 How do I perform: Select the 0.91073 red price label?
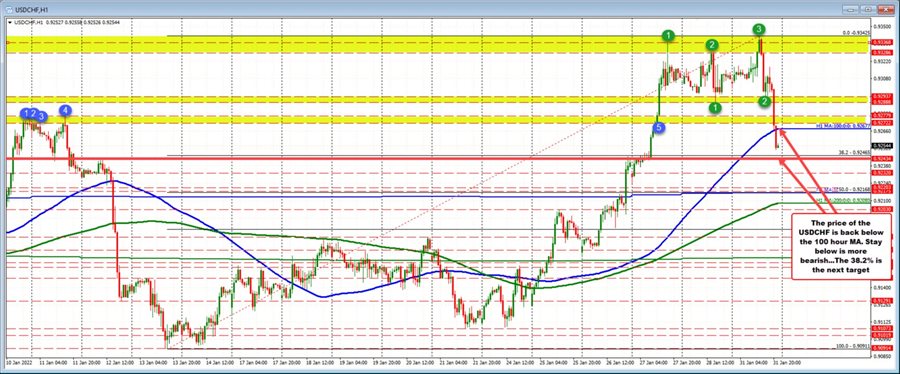[881, 328]
